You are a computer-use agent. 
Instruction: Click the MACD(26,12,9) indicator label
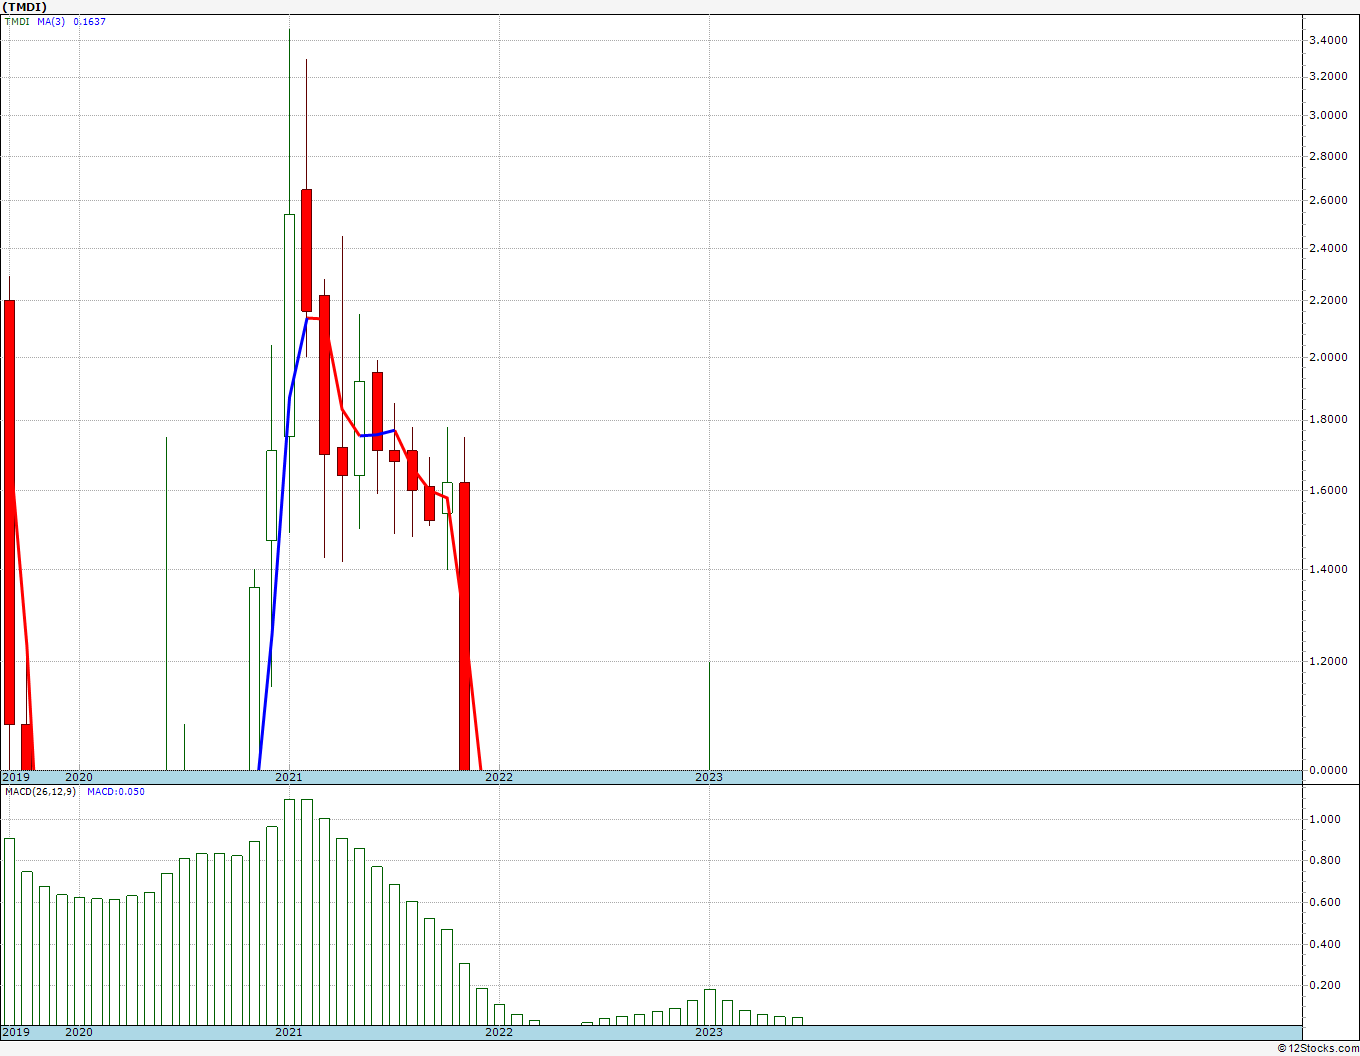[x=39, y=792]
